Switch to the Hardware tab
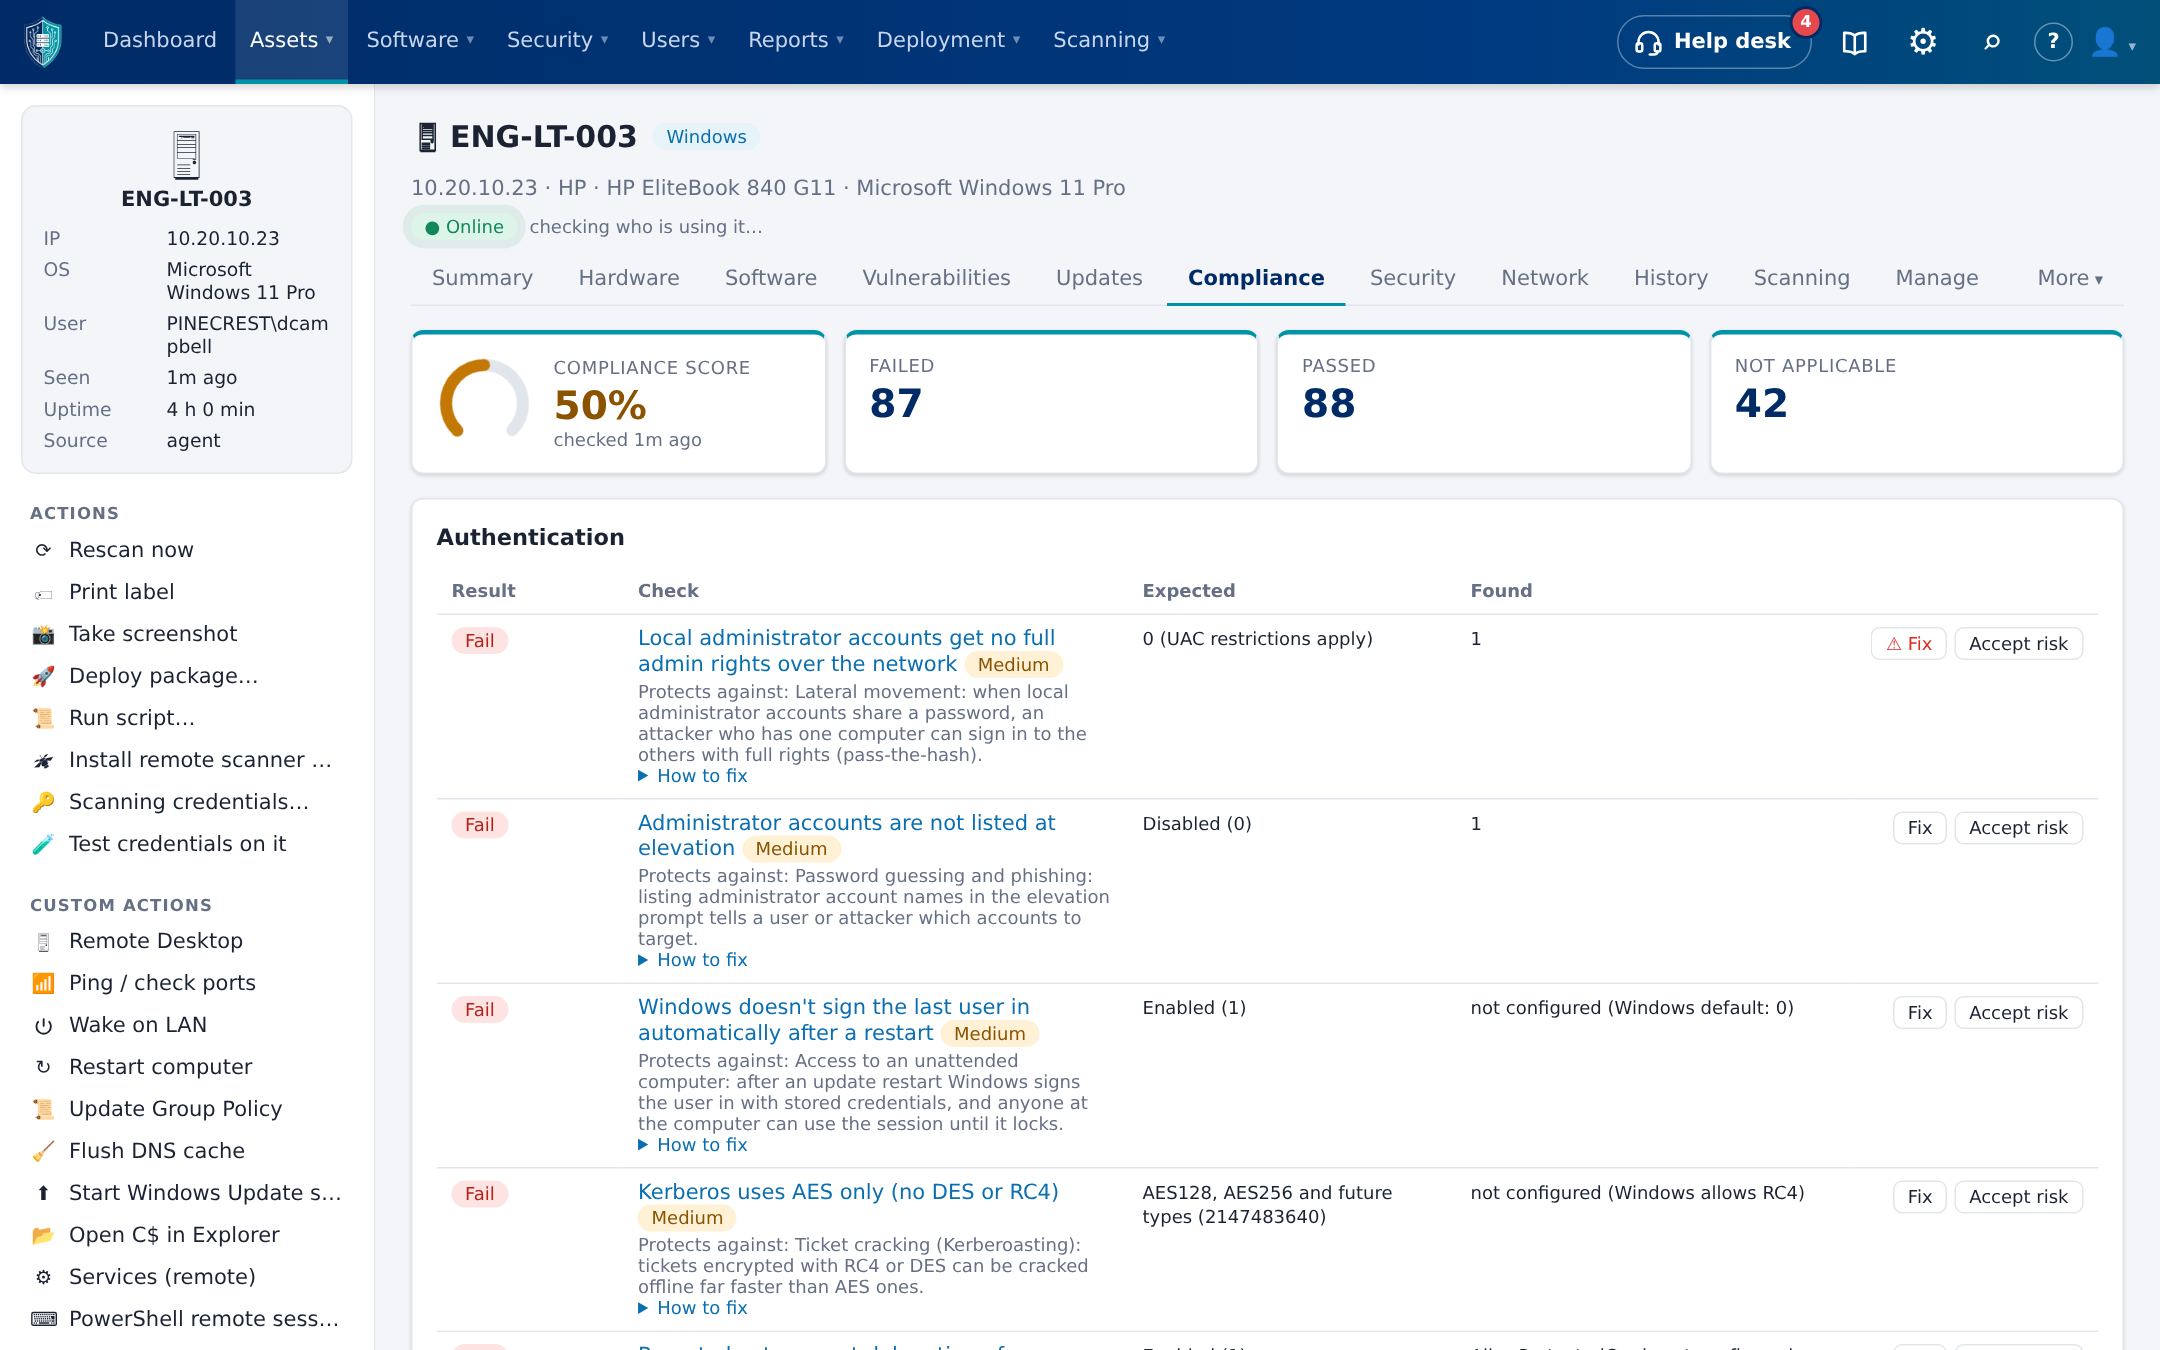2160x1350 pixels. (629, 278)
